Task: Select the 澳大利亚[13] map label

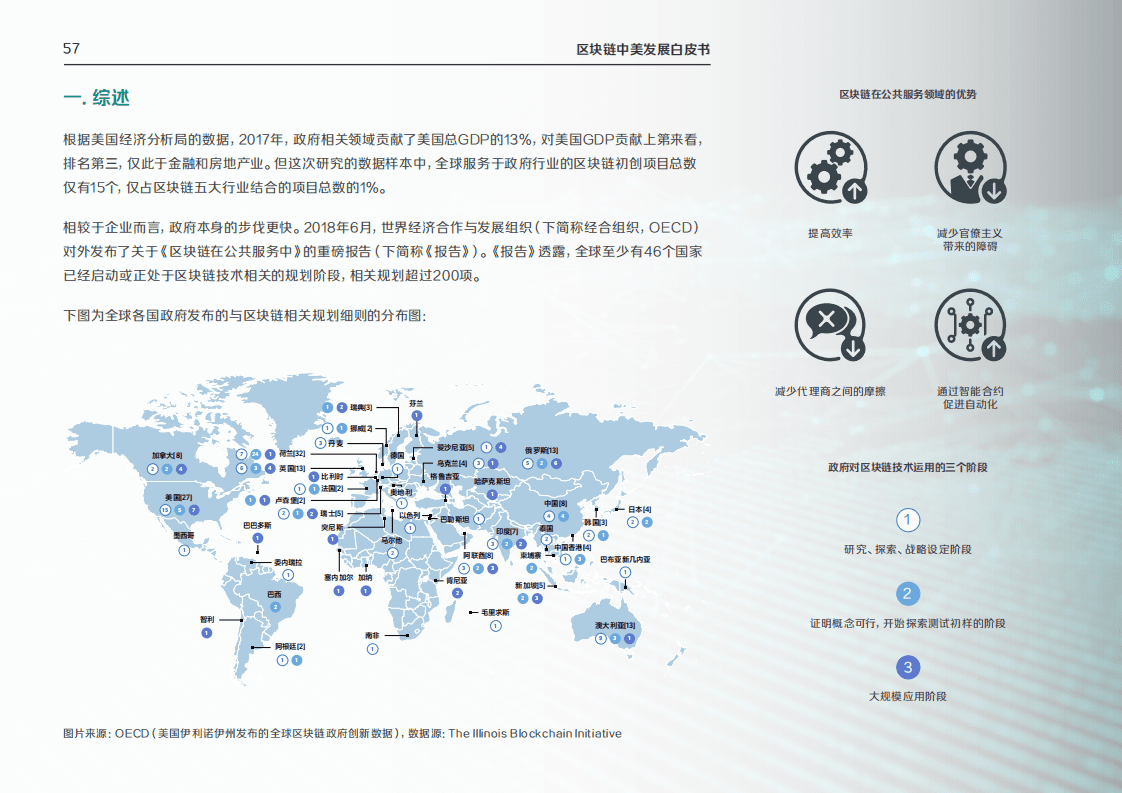Action: (614, 625)
